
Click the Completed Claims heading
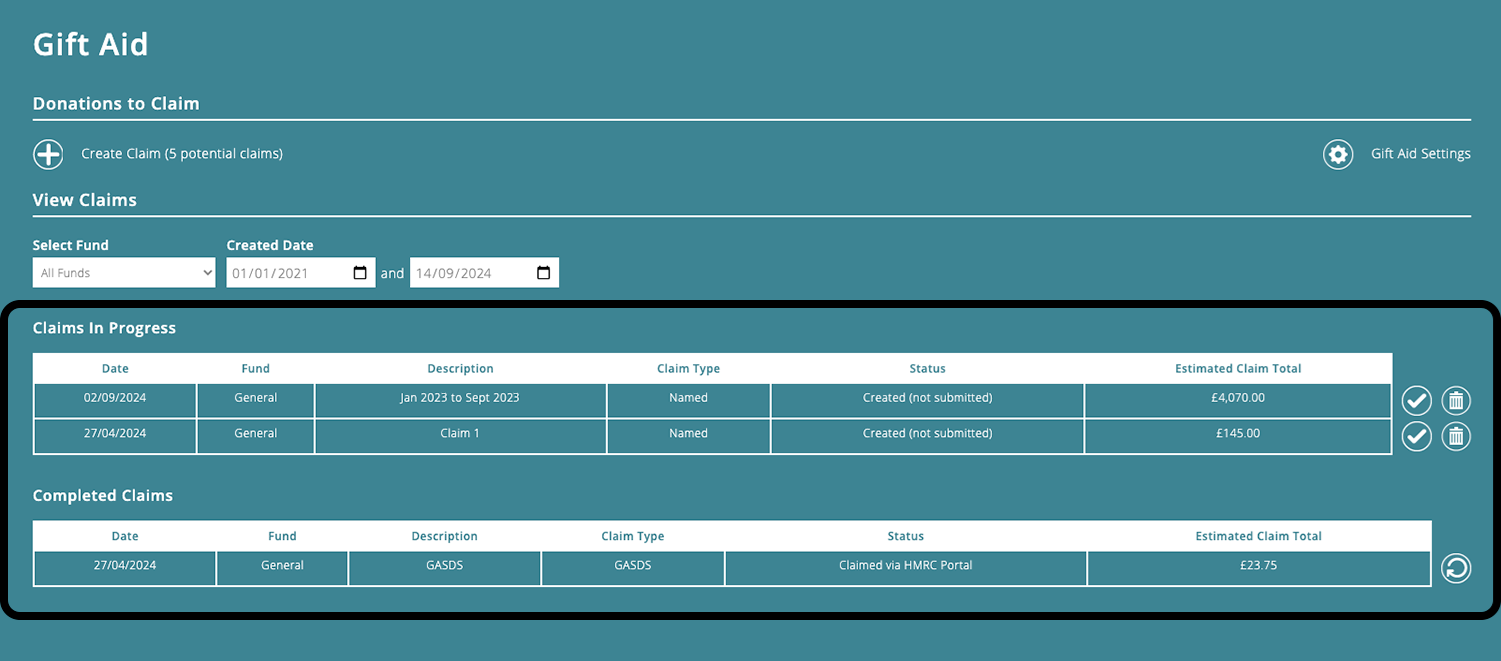coord(103,496)
